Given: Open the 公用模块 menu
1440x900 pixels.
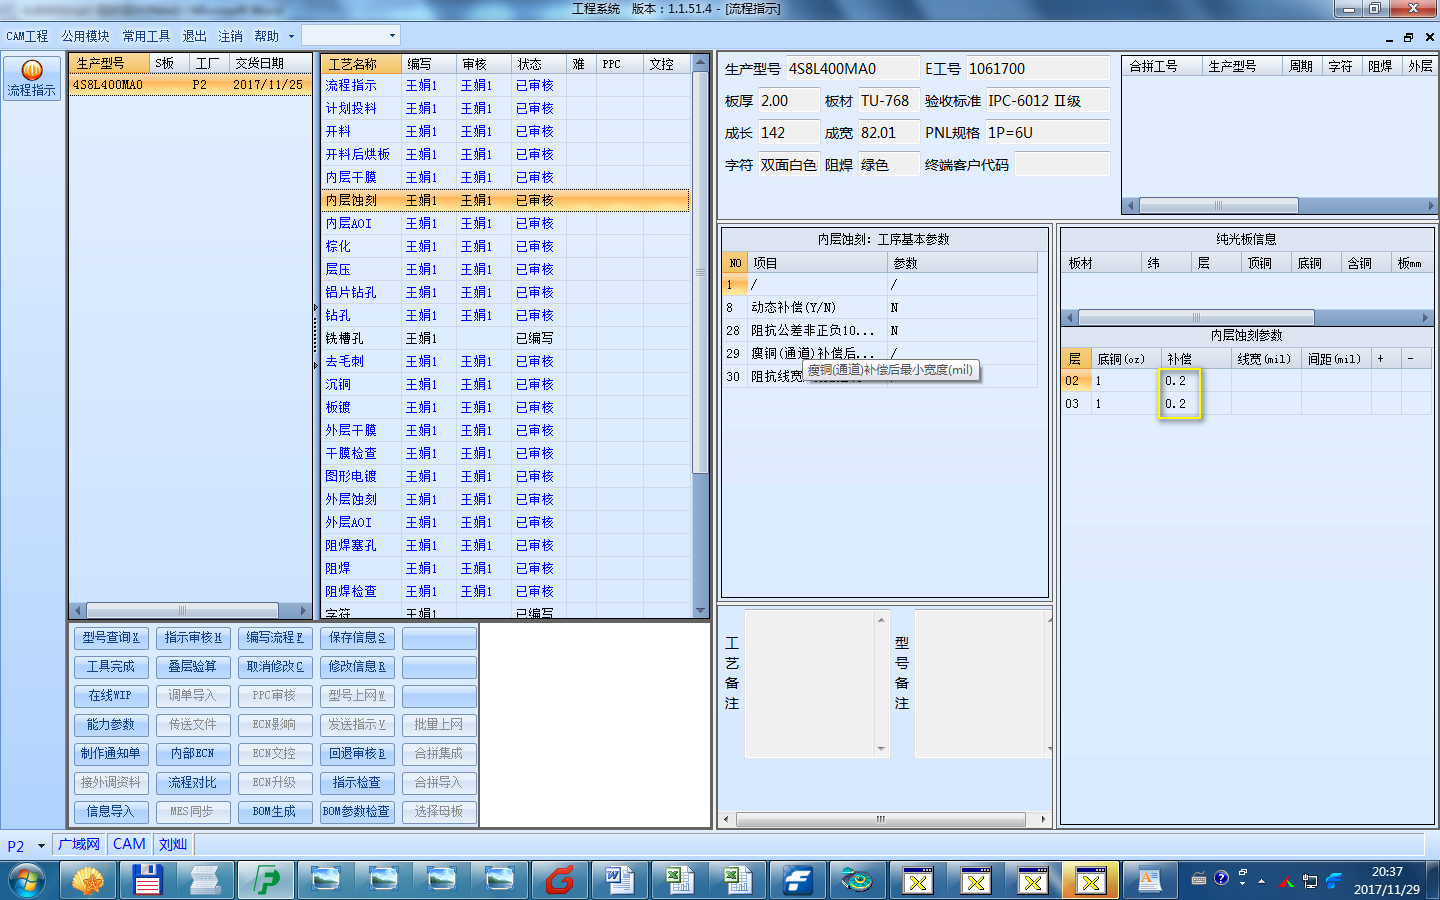Looking at the screenshot, I should pyautogui.click(x=85, y=36).
